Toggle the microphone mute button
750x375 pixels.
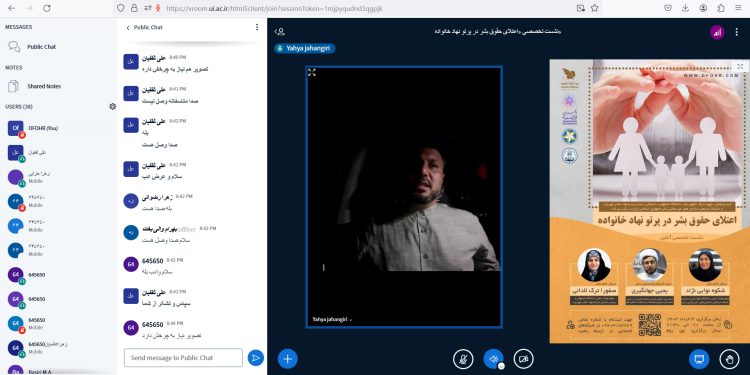click(x=463, y=359)
